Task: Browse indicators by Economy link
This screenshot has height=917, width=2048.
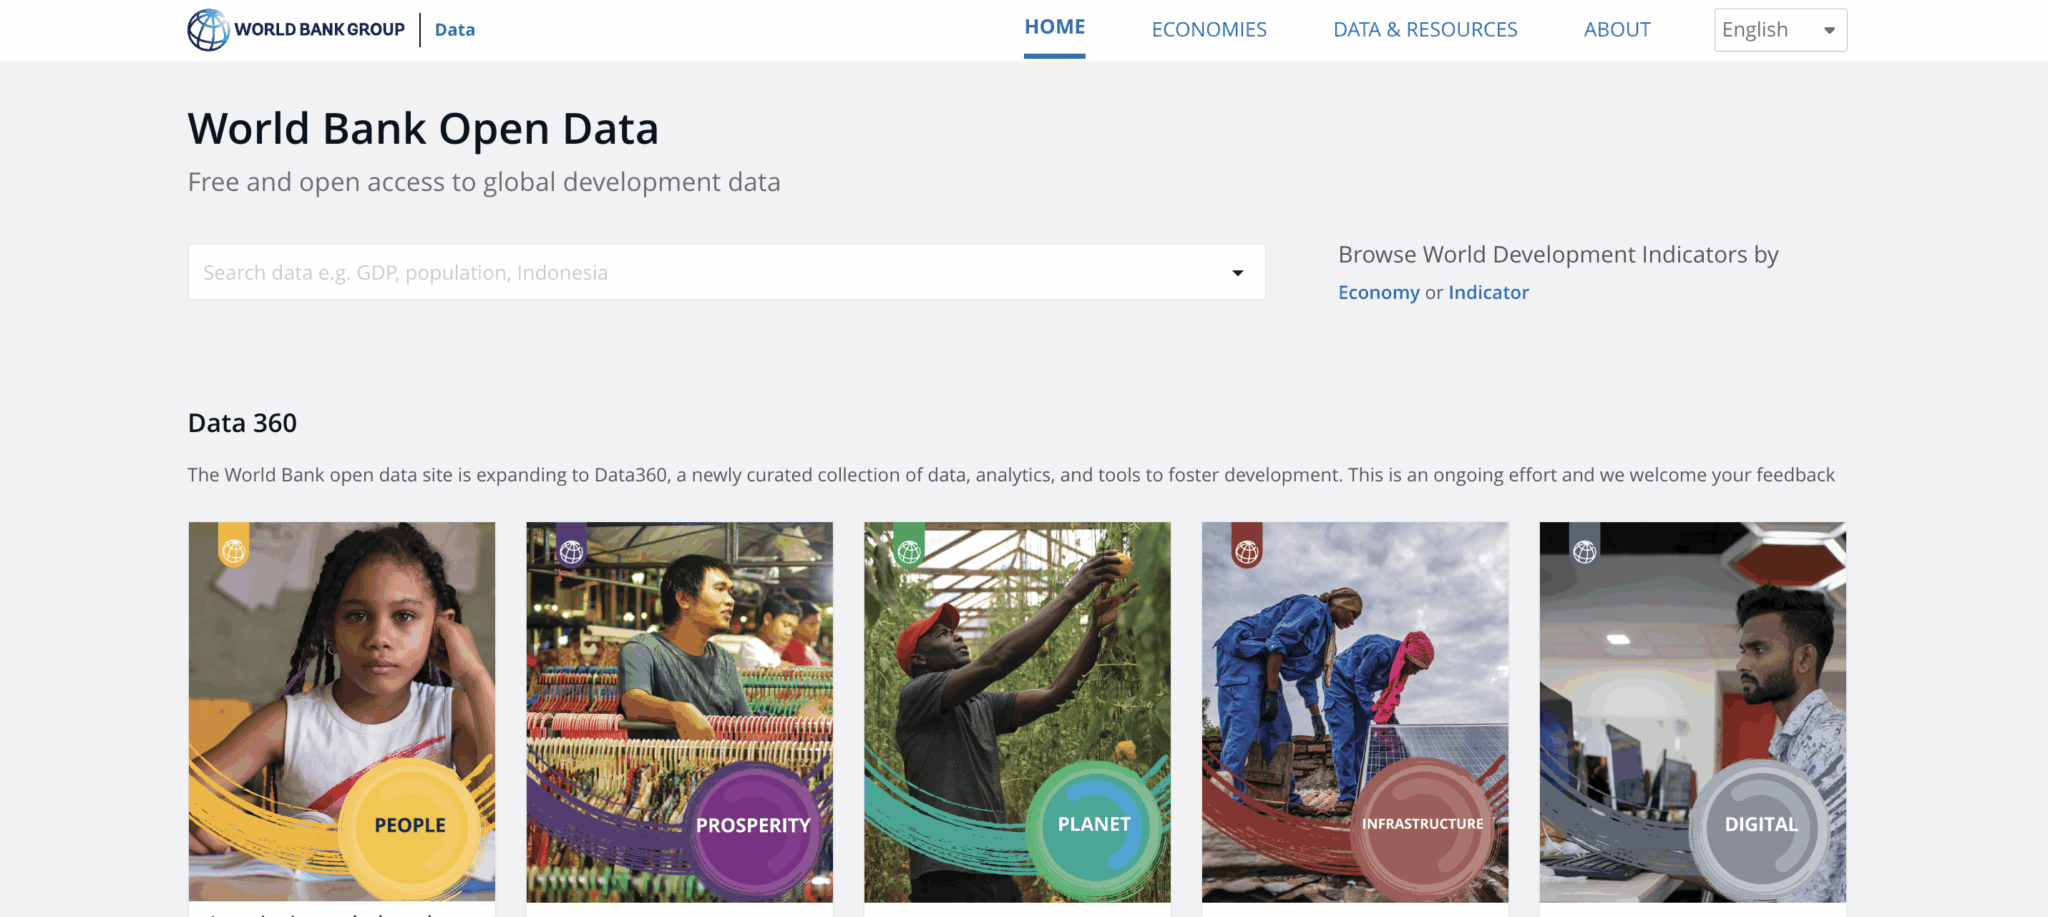Action: tap(1379, 291)
